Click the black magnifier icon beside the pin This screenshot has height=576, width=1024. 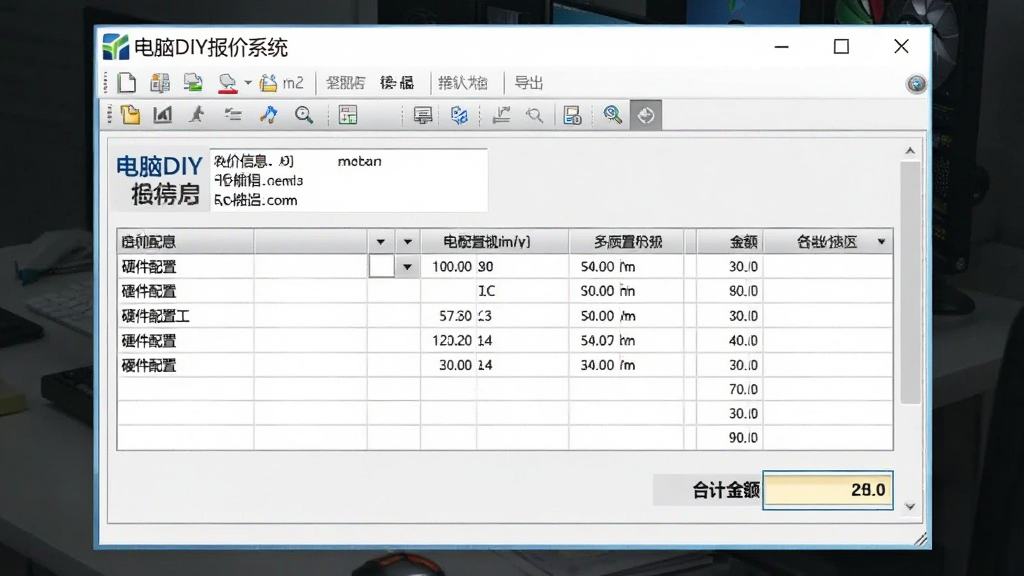coord(304,116)
